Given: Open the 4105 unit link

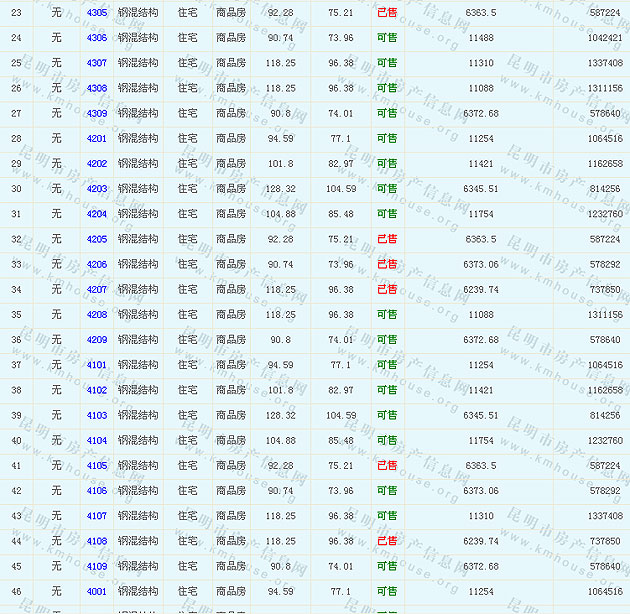Looking at the screenshot, I should (97, 466).
